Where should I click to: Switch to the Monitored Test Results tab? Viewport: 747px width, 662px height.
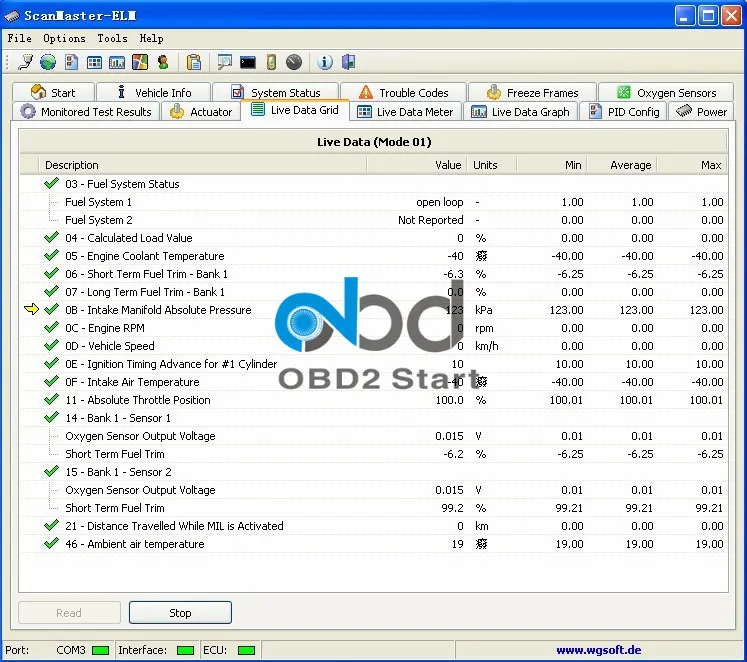pyautogui.click(x=86, y=111)
